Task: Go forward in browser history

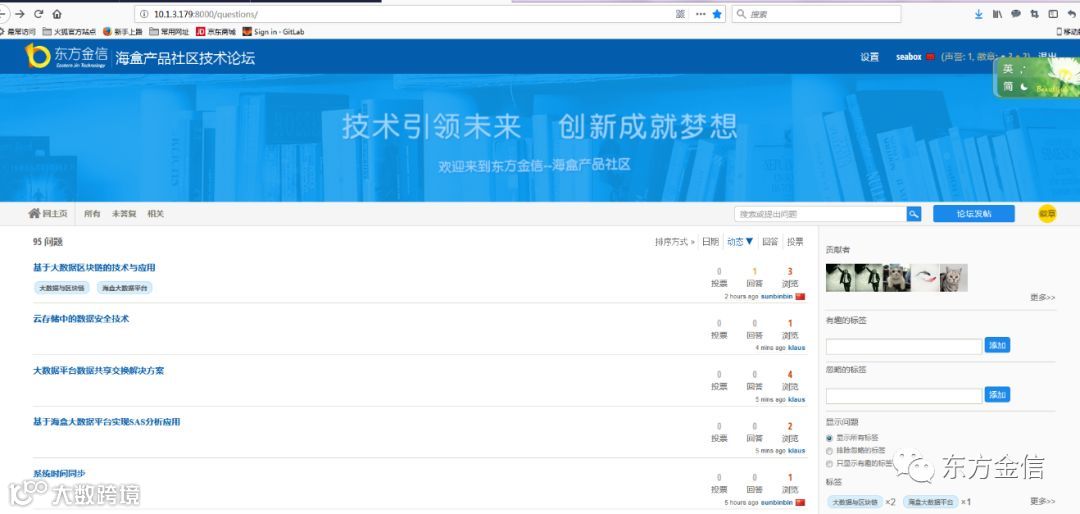Action: (20, 14)
